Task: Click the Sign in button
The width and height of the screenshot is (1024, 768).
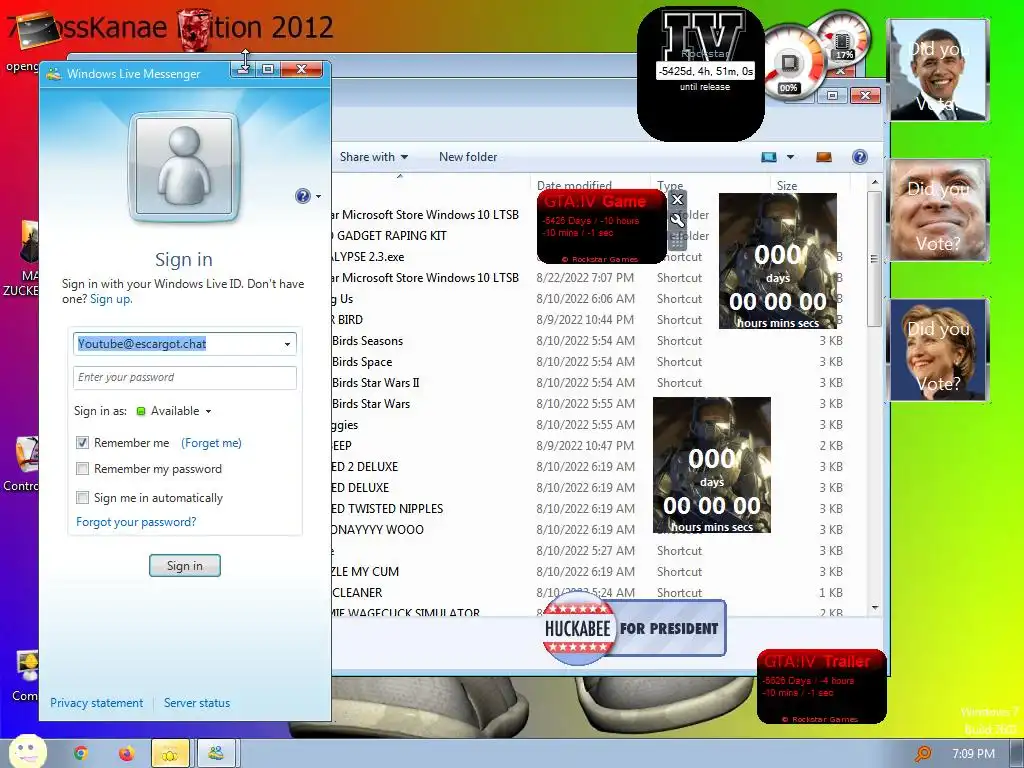Action: (x=185, y=566)
